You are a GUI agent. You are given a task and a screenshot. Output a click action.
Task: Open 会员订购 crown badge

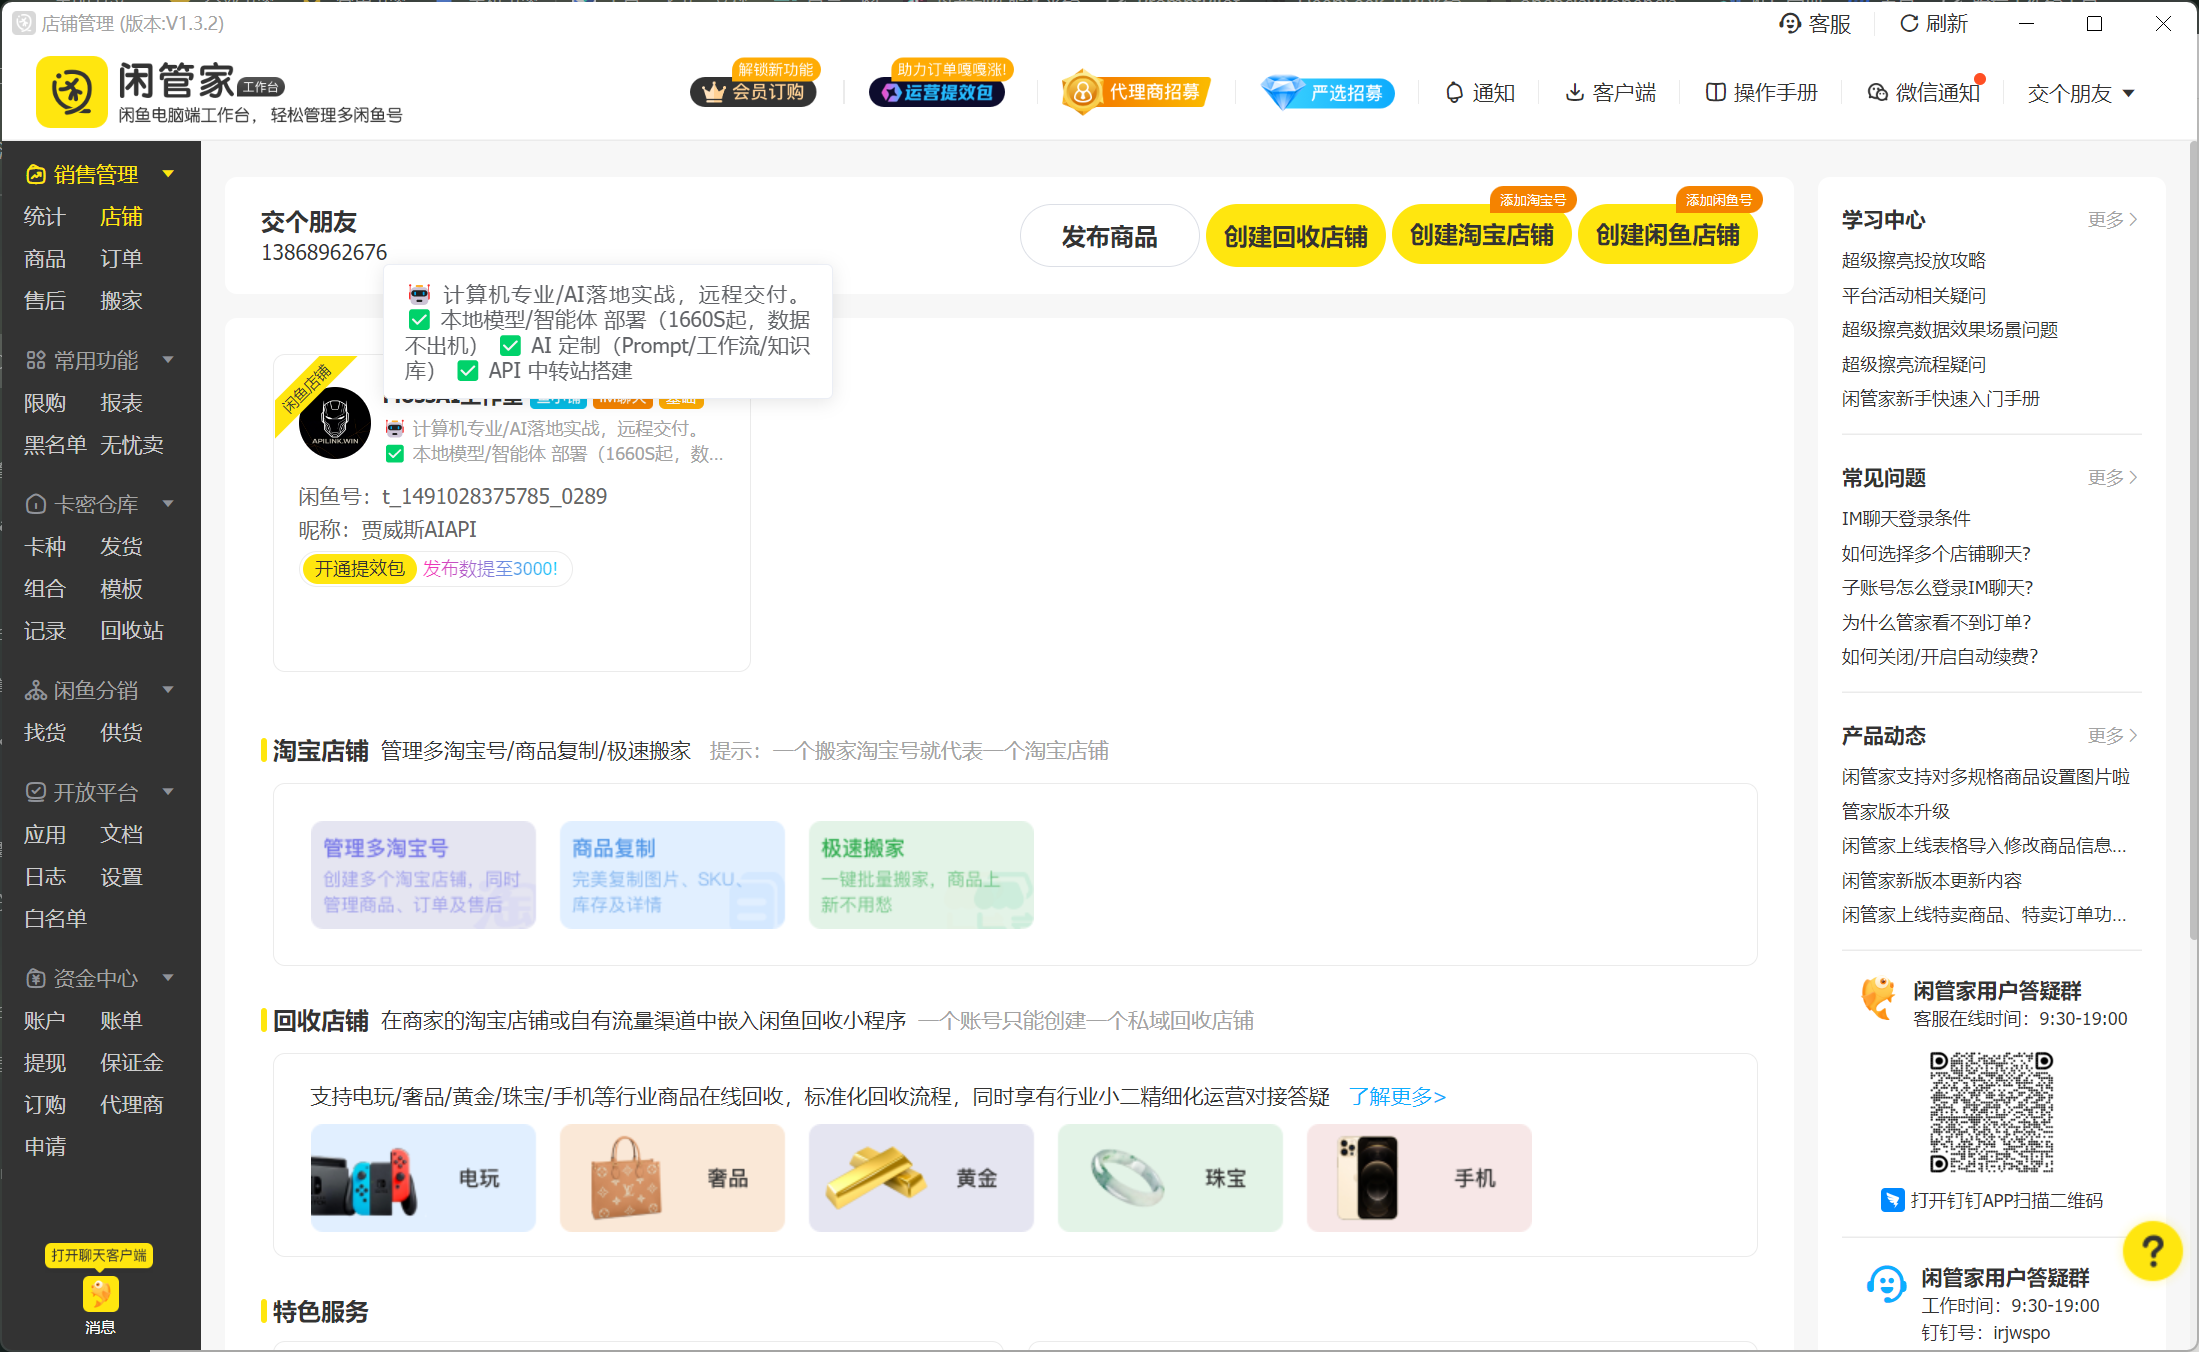(x=754, y=92)
